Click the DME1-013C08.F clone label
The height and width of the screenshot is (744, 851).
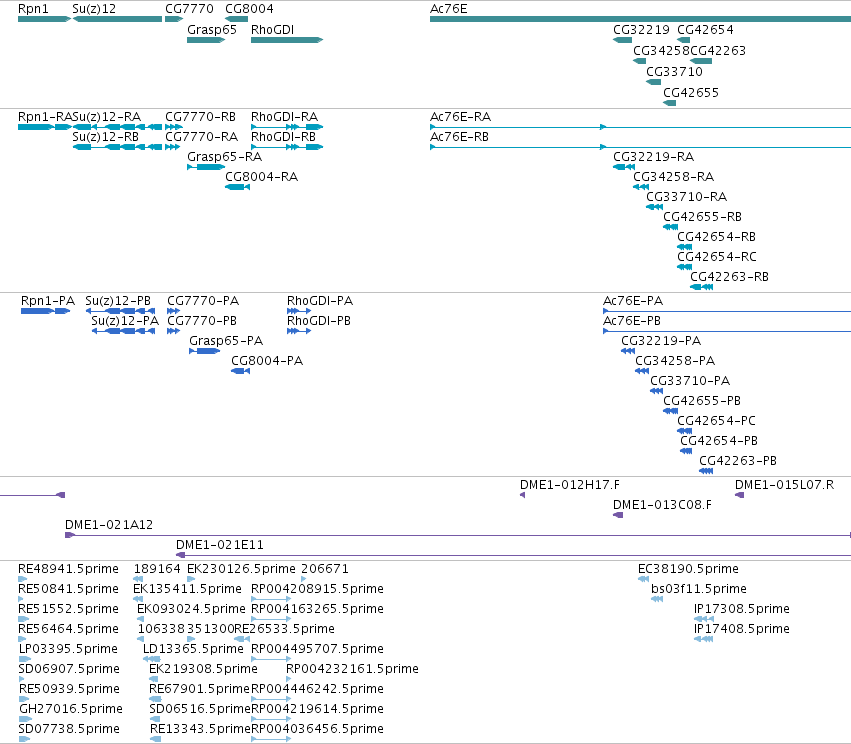pyautogui.click(x=662, y=505)
